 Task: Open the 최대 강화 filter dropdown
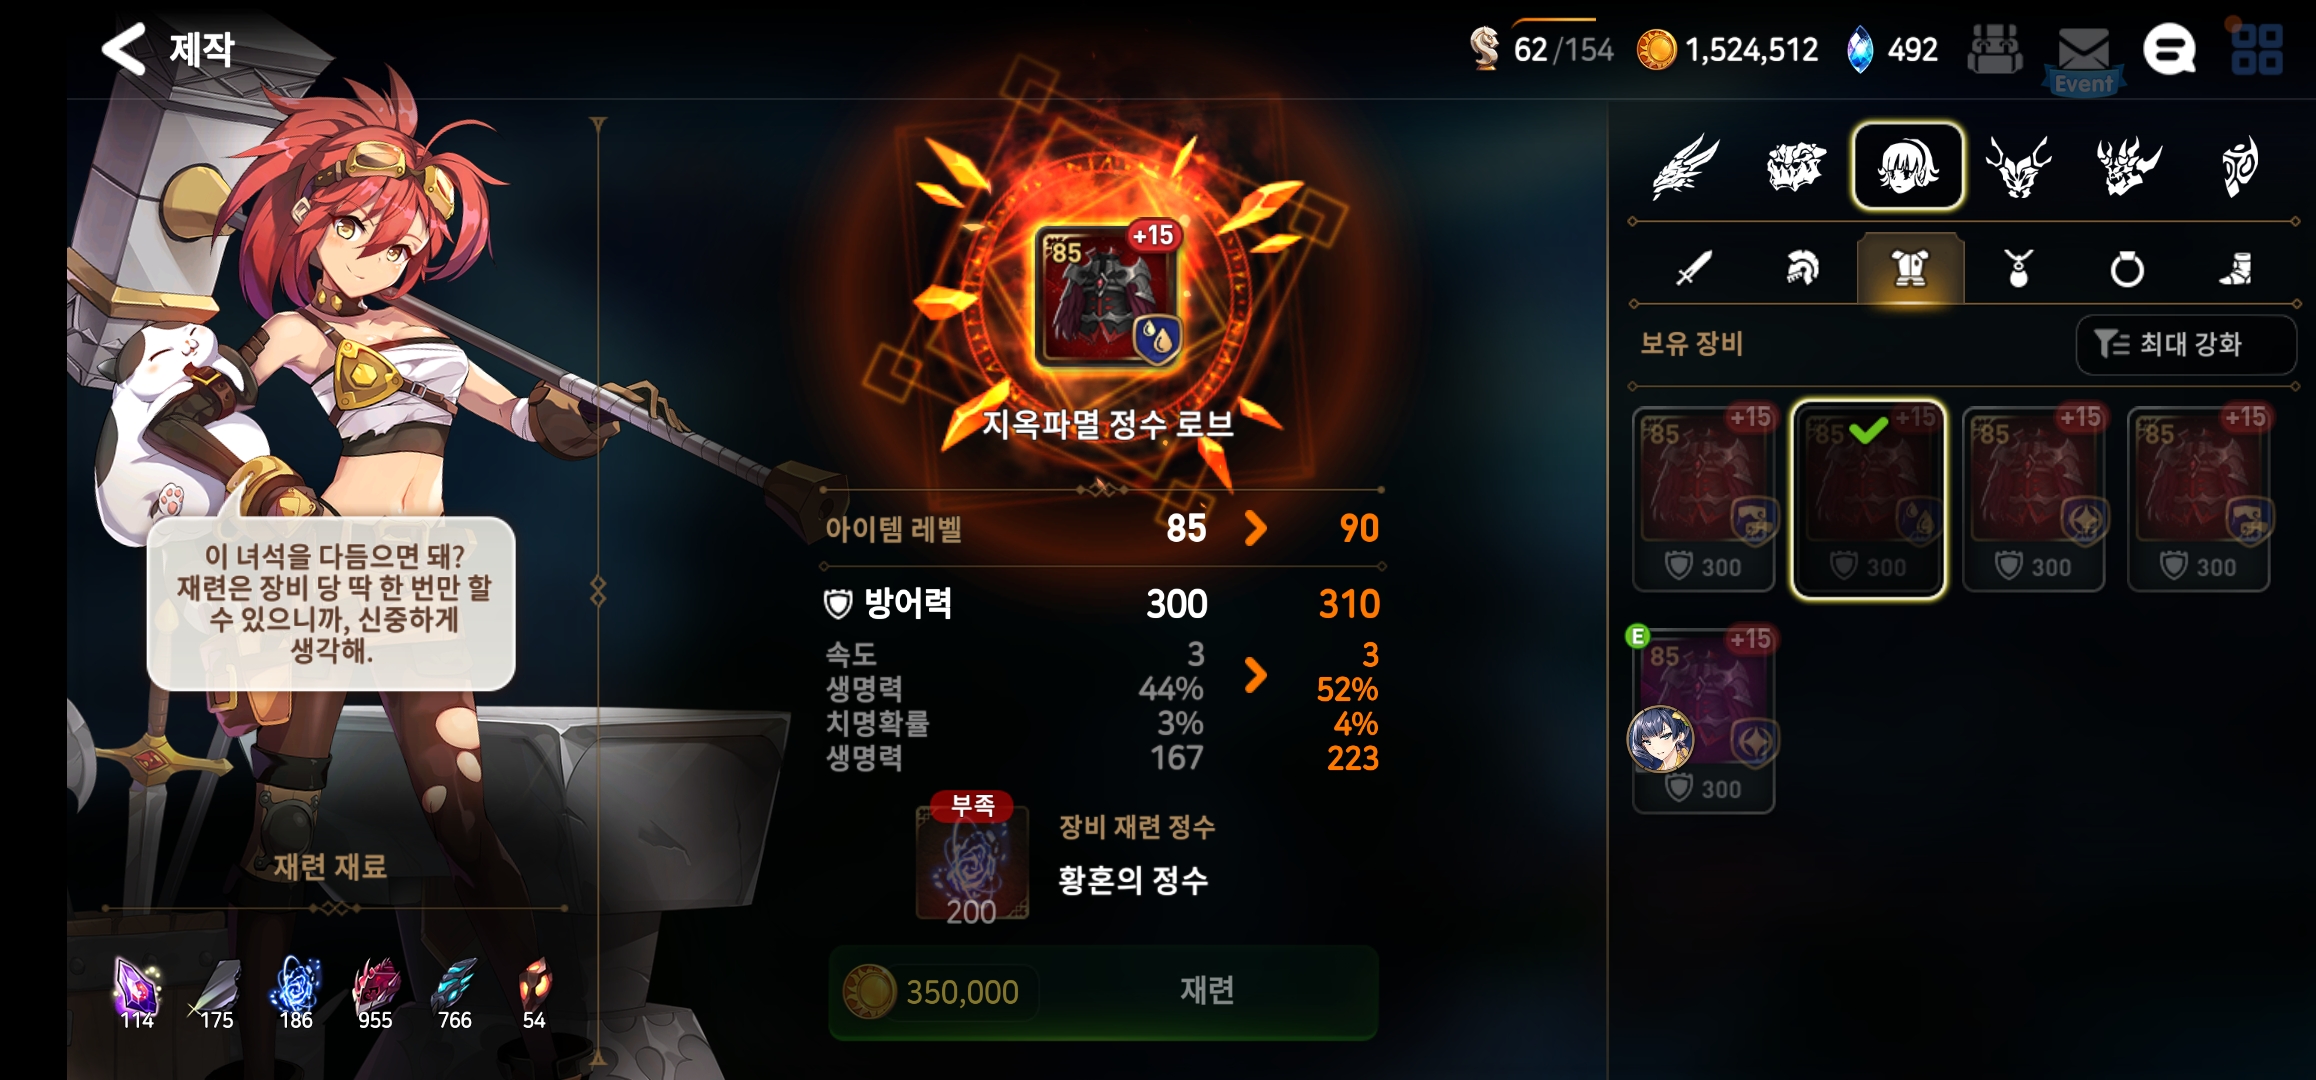coord(2185,344)
